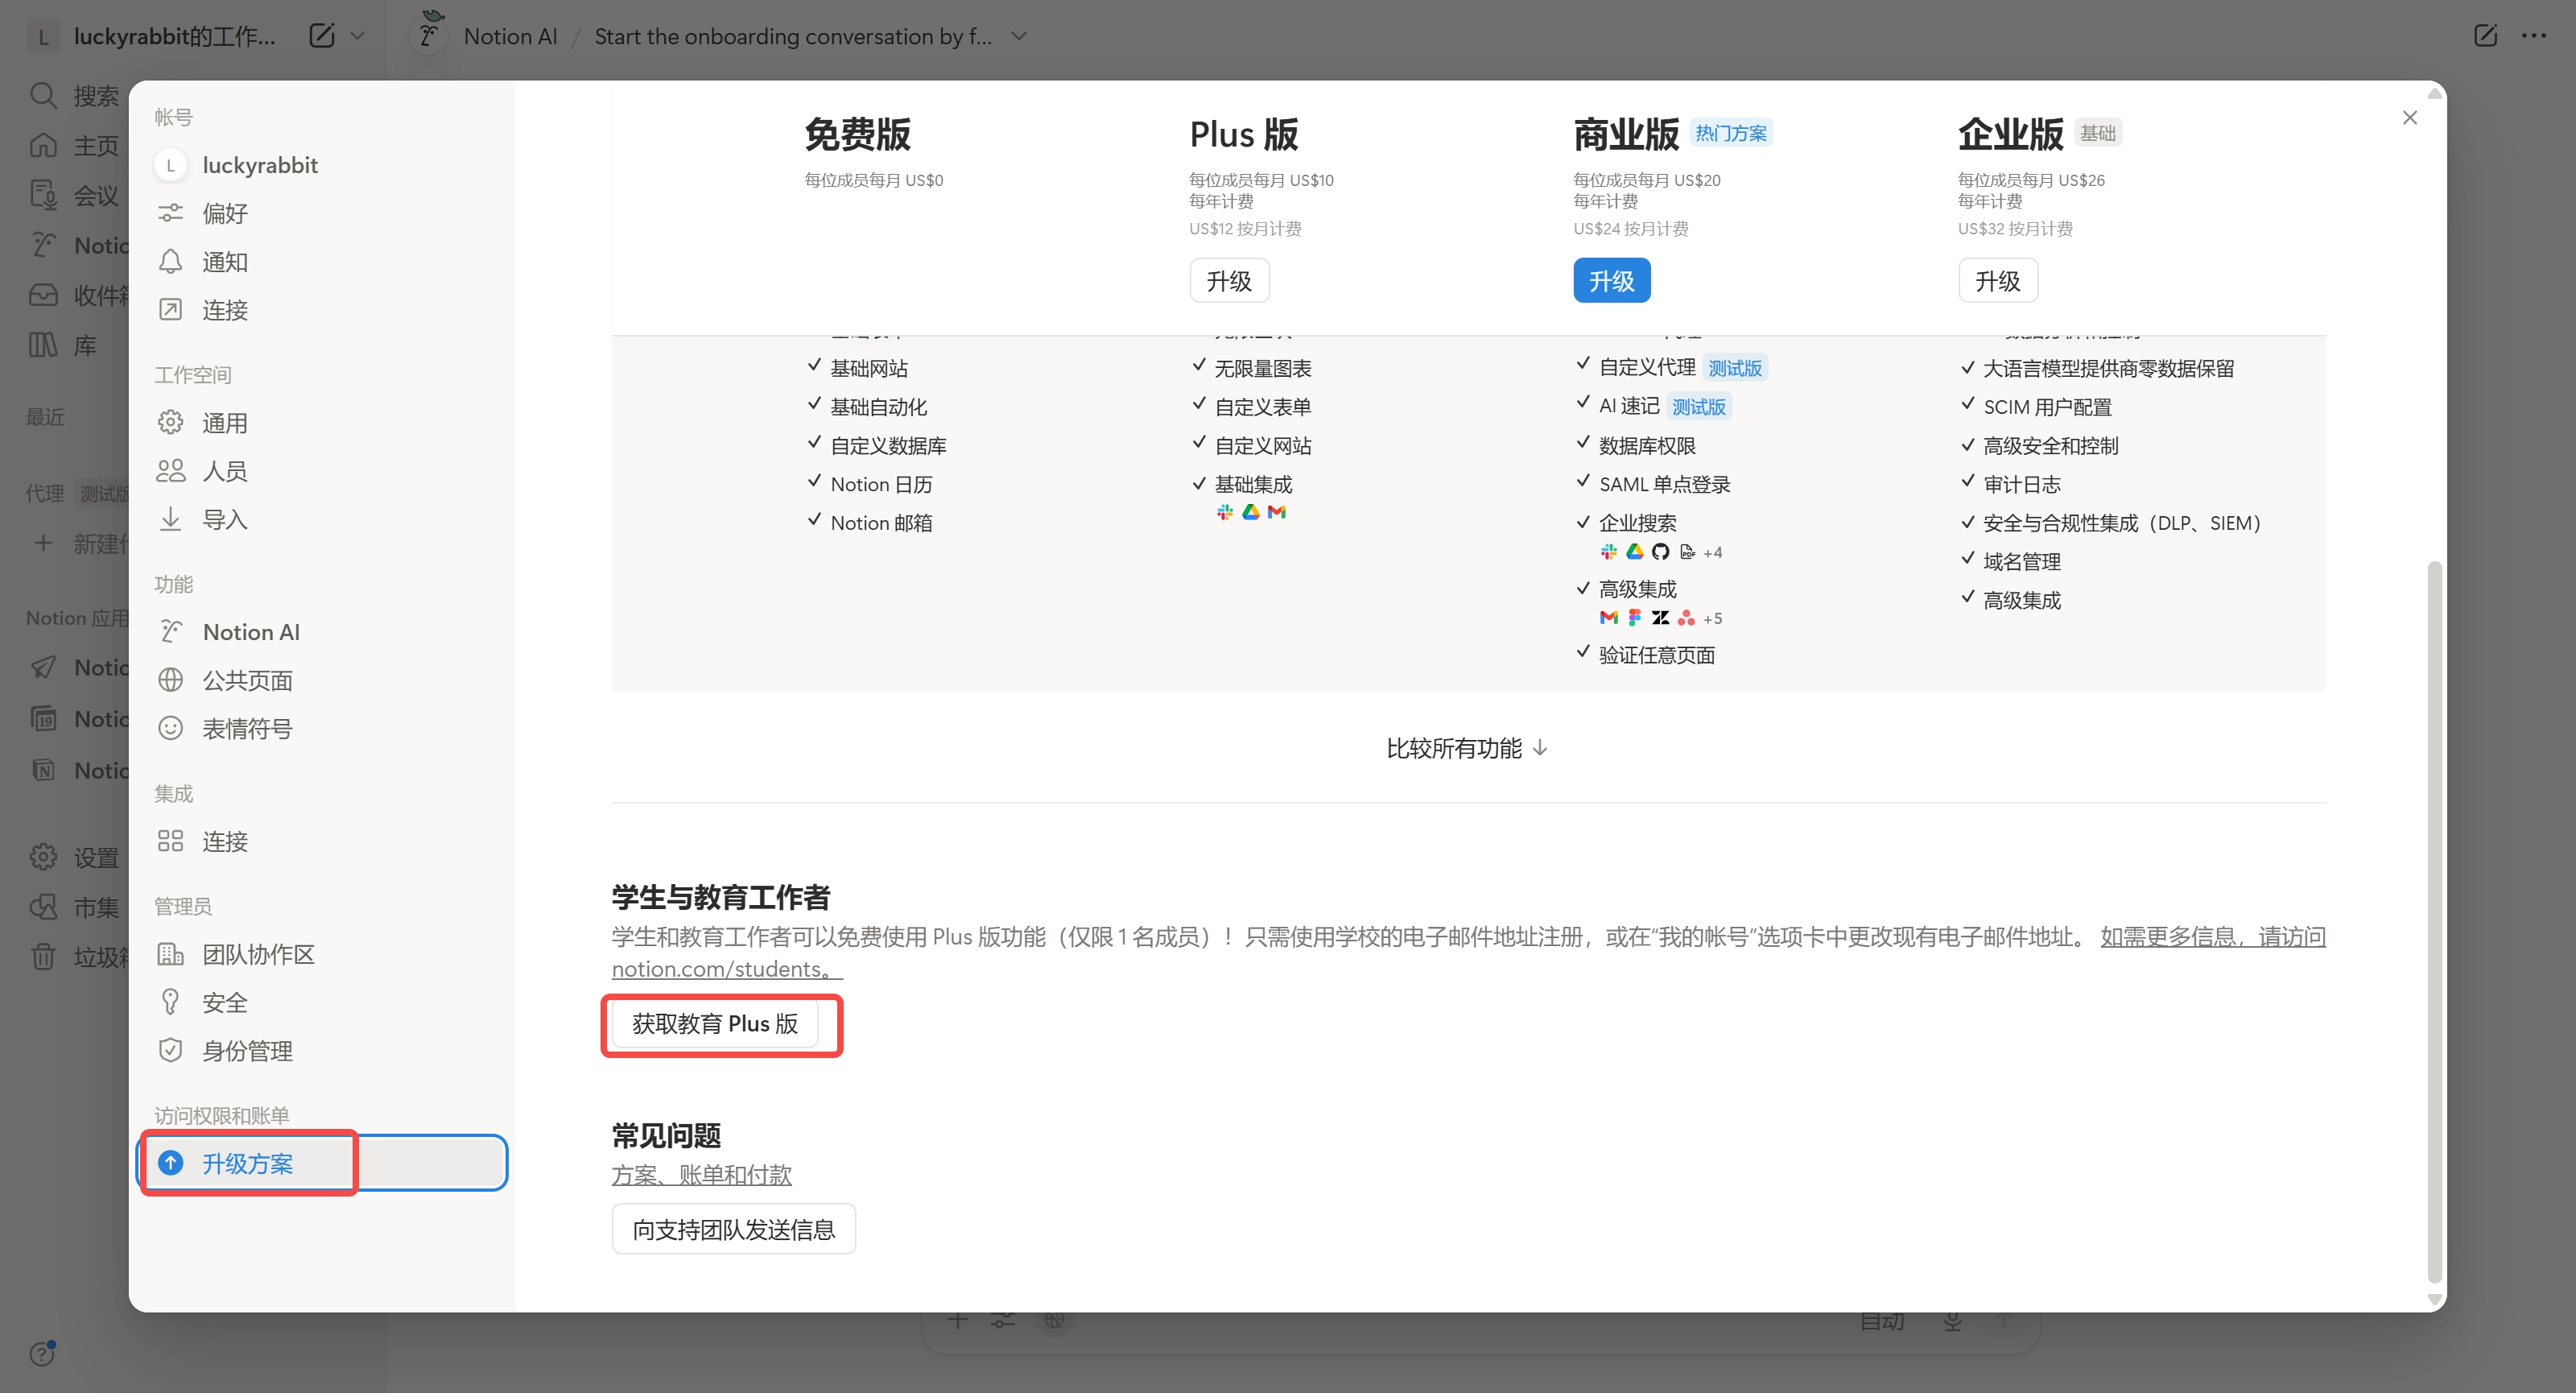2576x1393 pixels.
Task: Click scrollbar up arrow in dialog
Action: (x=2435, y=94)
